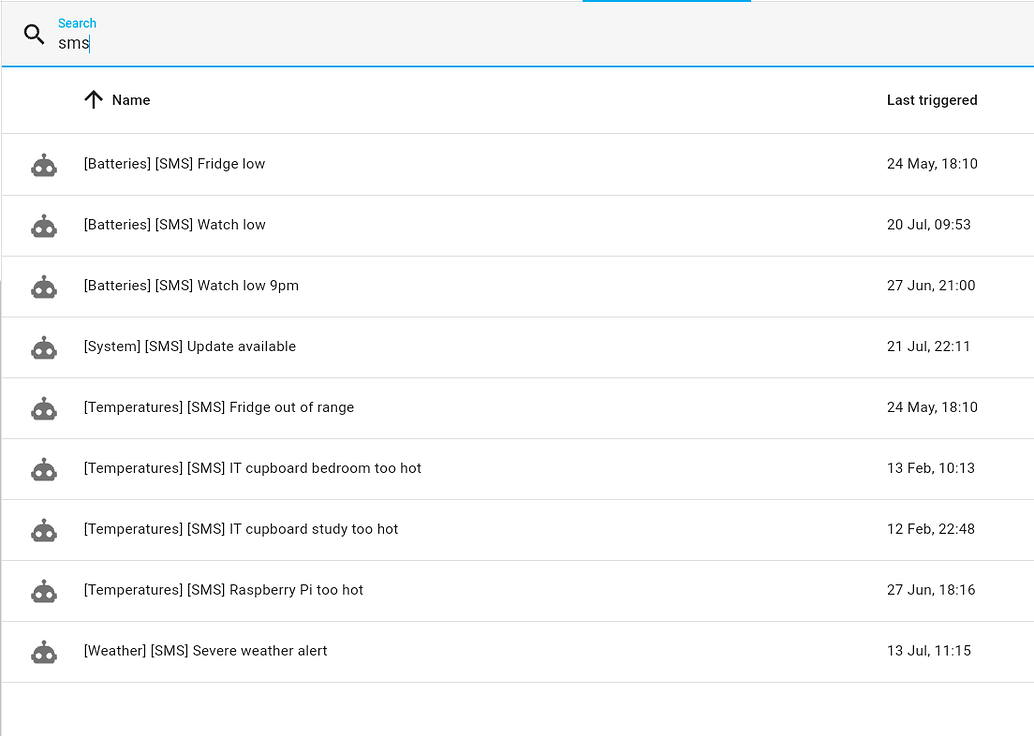Click the robot icon beside [Batteries] [SMS] Fridge low
1034x736 pixels.
(44, 164)
